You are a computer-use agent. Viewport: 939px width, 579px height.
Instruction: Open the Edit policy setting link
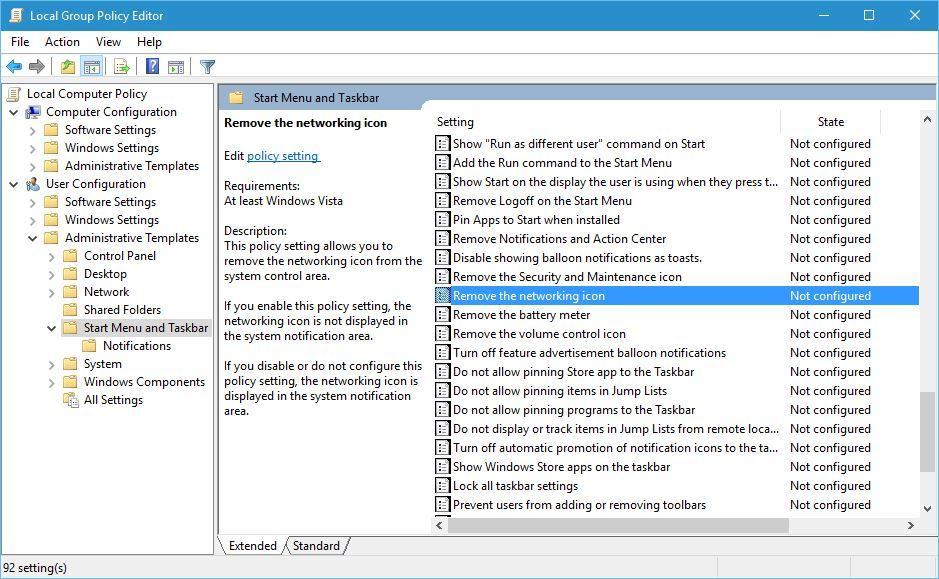click(x=283, y=156)
